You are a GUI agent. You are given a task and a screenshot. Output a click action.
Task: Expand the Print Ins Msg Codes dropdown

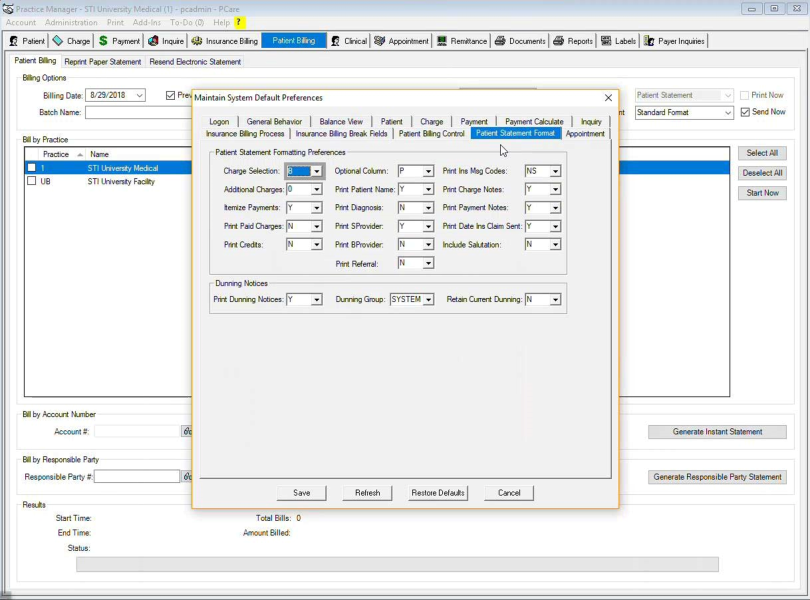click(555, 172)
